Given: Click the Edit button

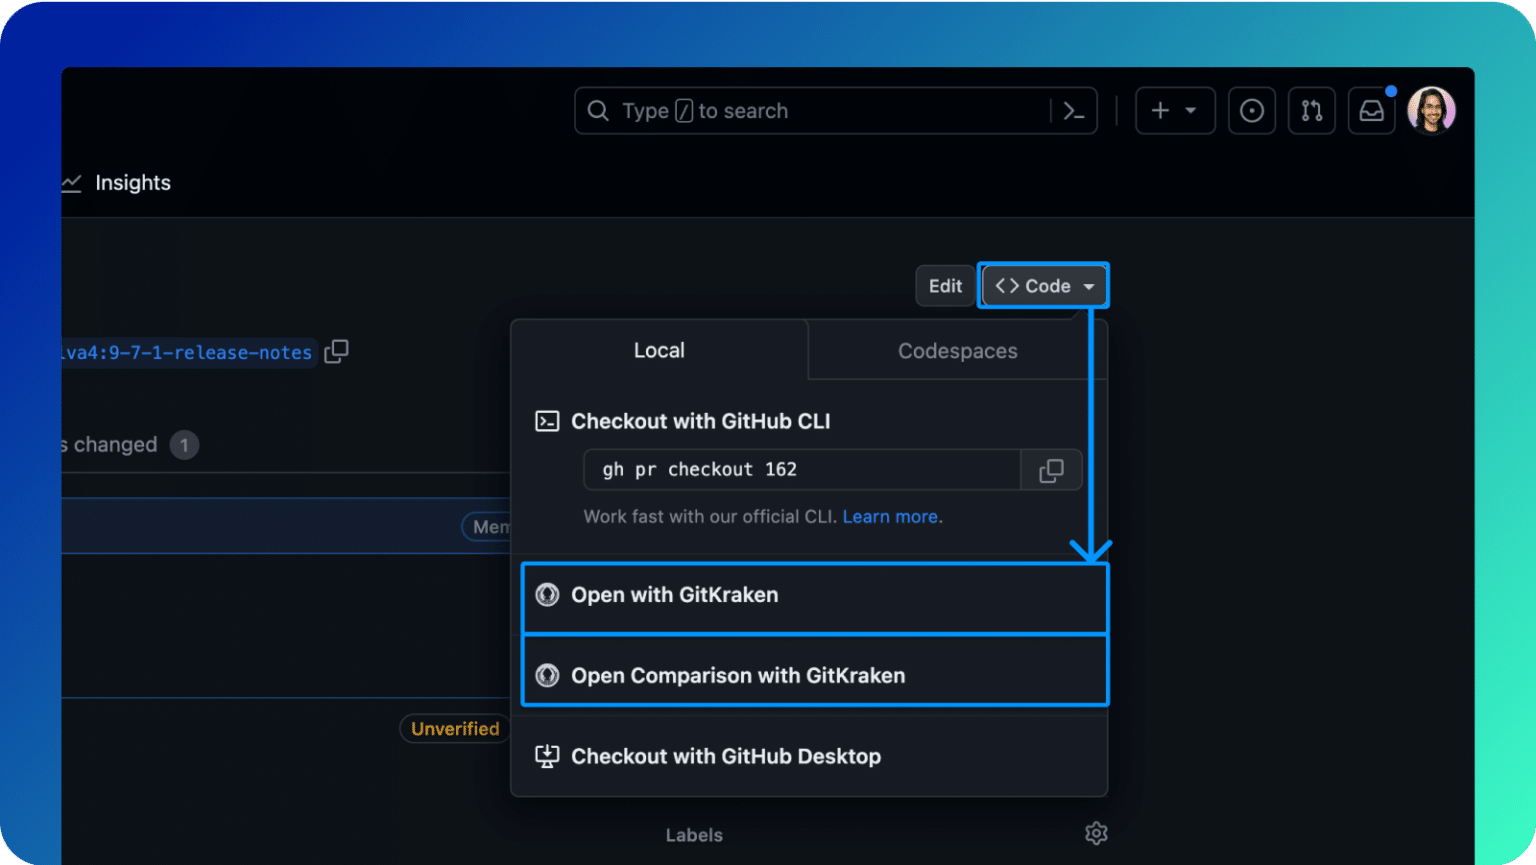Looking at the screenshot, I should tap(945, 285).
